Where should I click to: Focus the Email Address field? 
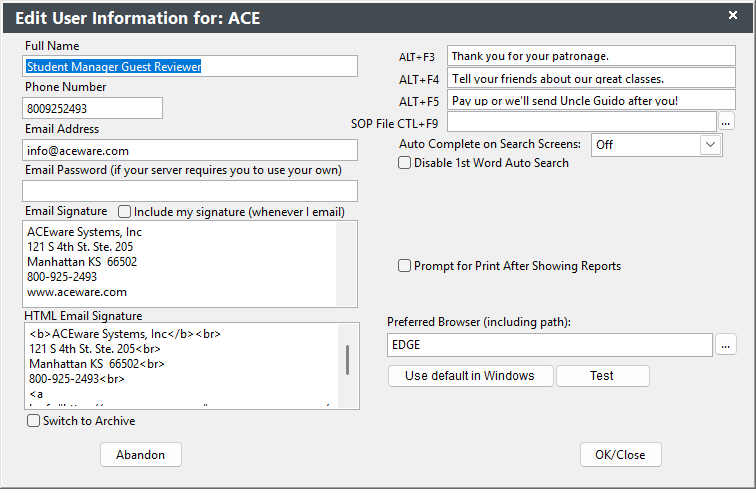(190, 150)
